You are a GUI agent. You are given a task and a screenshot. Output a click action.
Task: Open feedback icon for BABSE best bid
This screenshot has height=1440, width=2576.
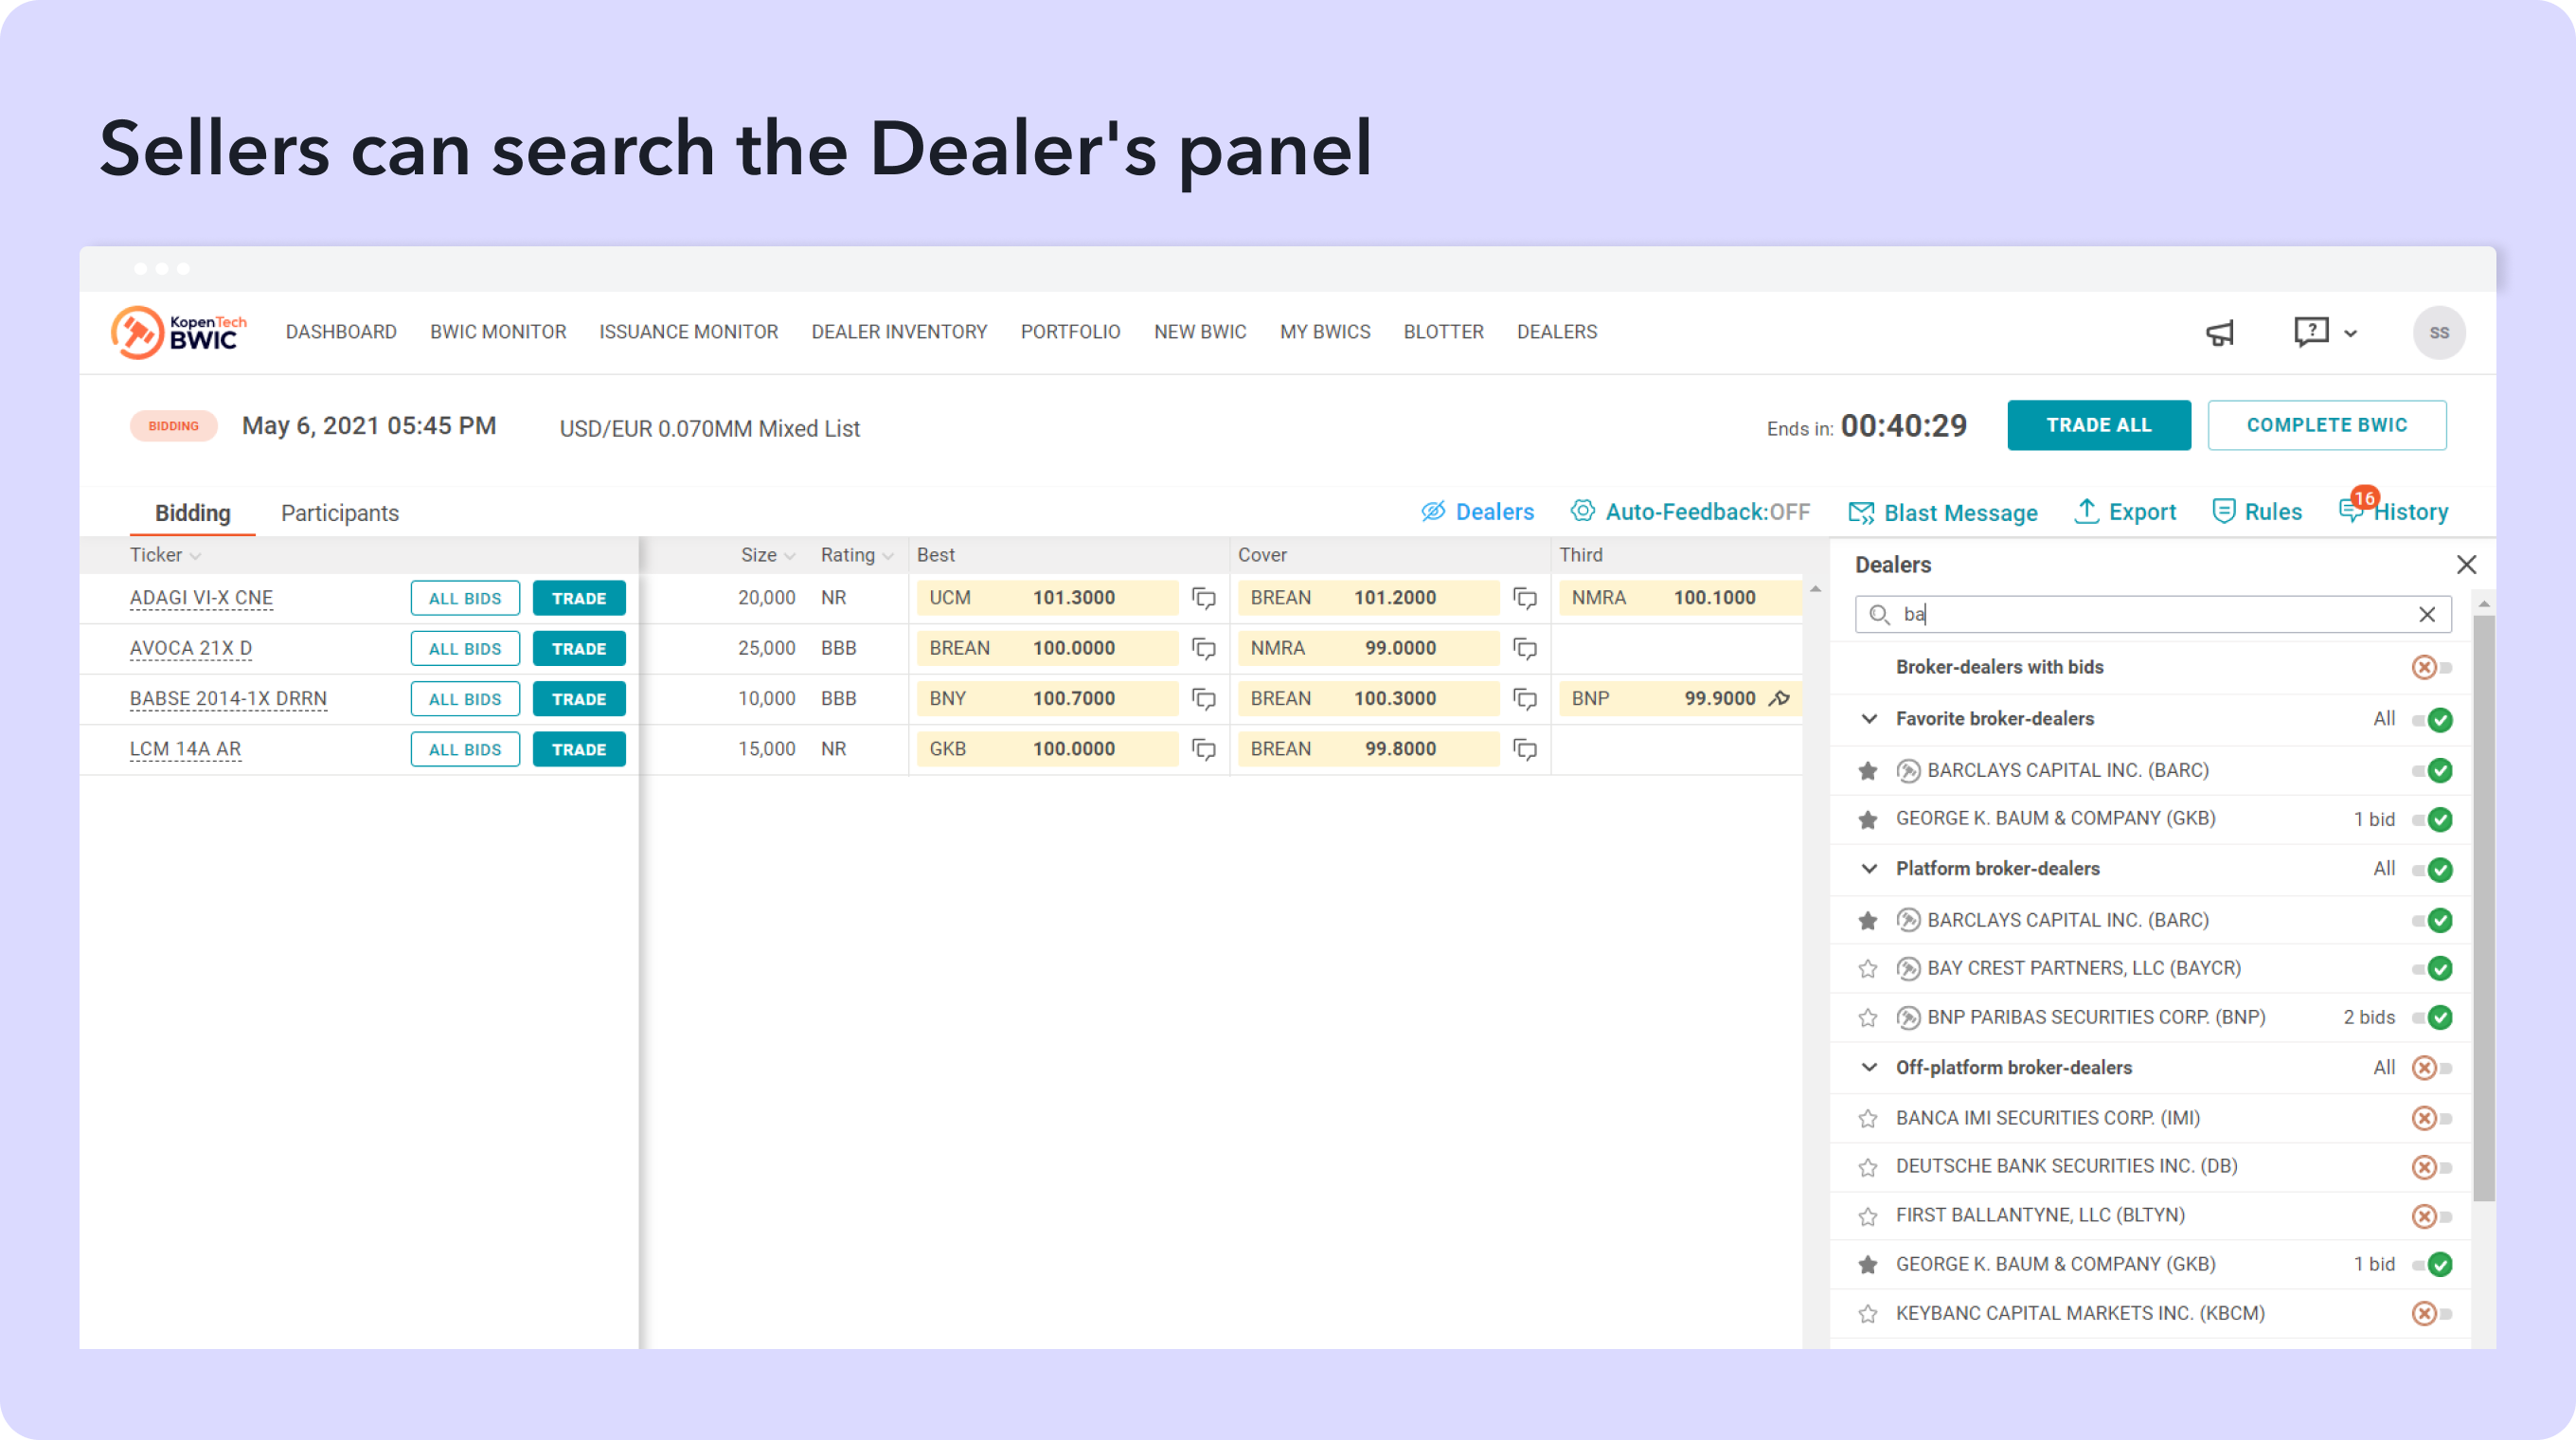pyautogui.click(x=1204, y=699)
